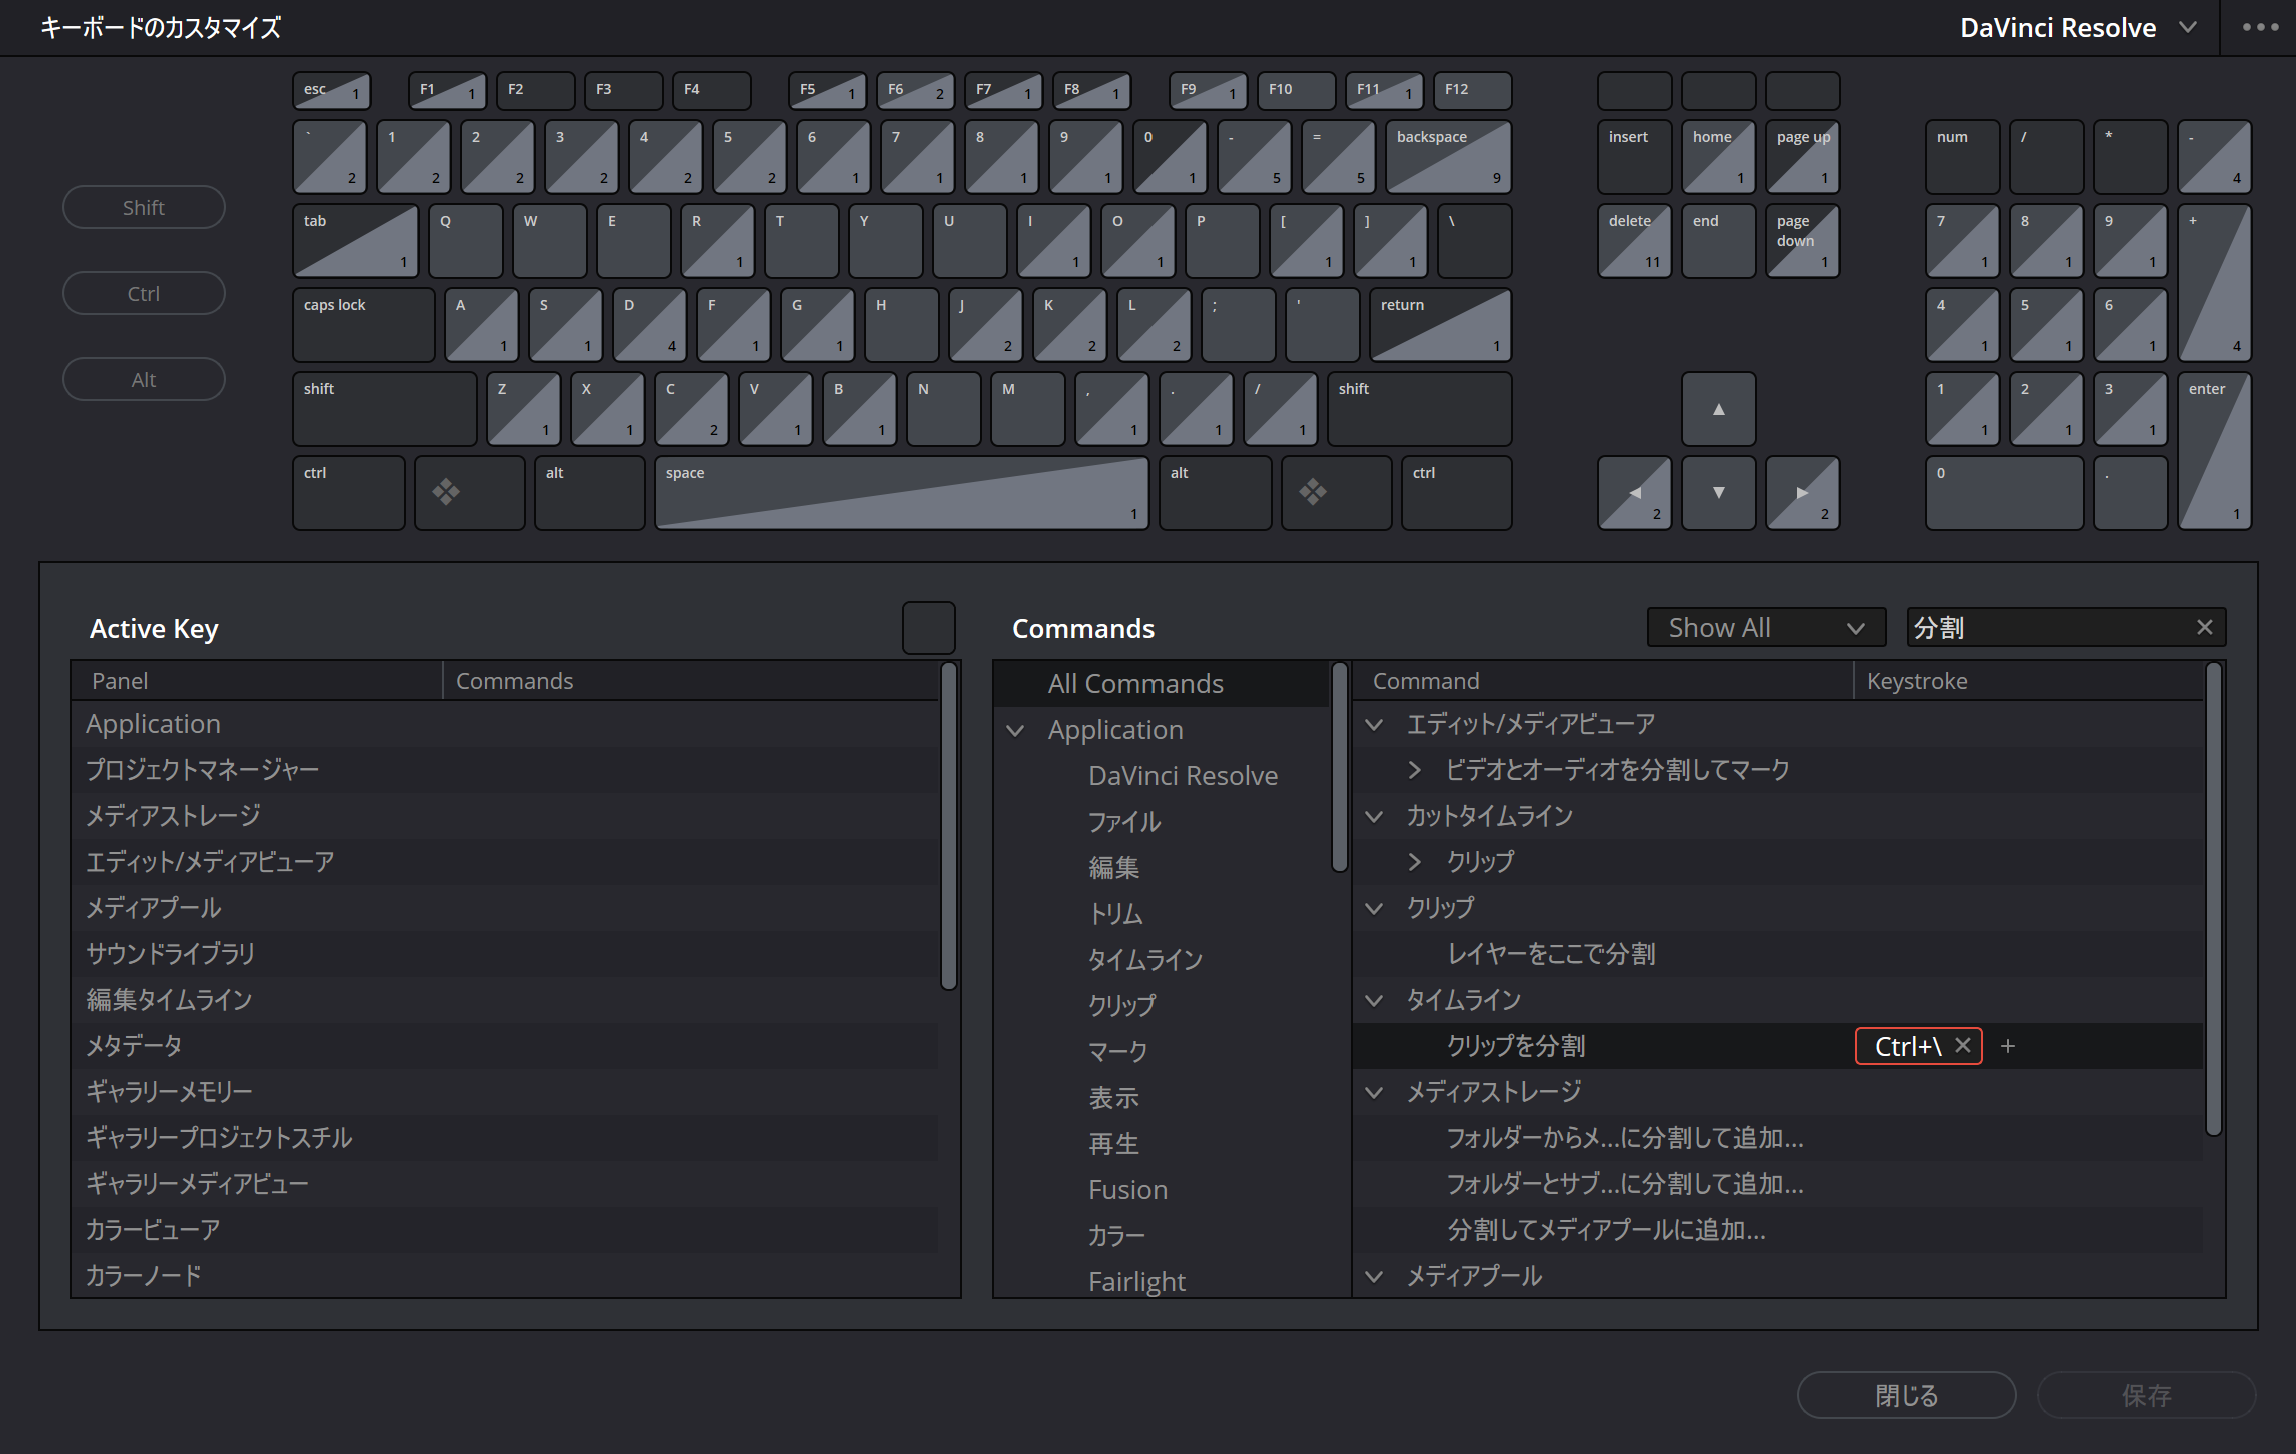
Task: Click the command list scrollbar
Action: 2214,898
